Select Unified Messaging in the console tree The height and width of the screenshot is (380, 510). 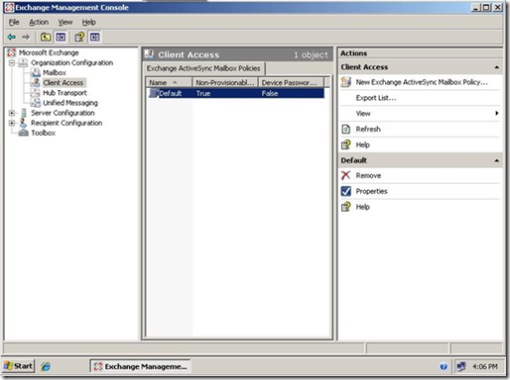[70, 103]
